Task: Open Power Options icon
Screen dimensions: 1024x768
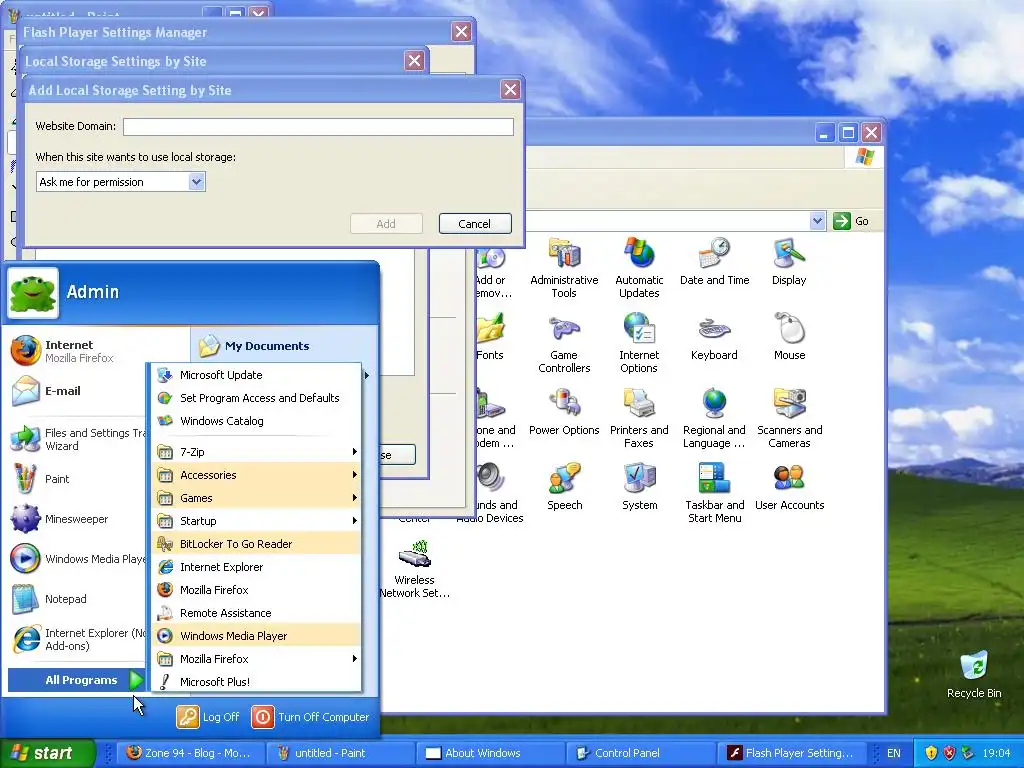Action: (564, 411)
